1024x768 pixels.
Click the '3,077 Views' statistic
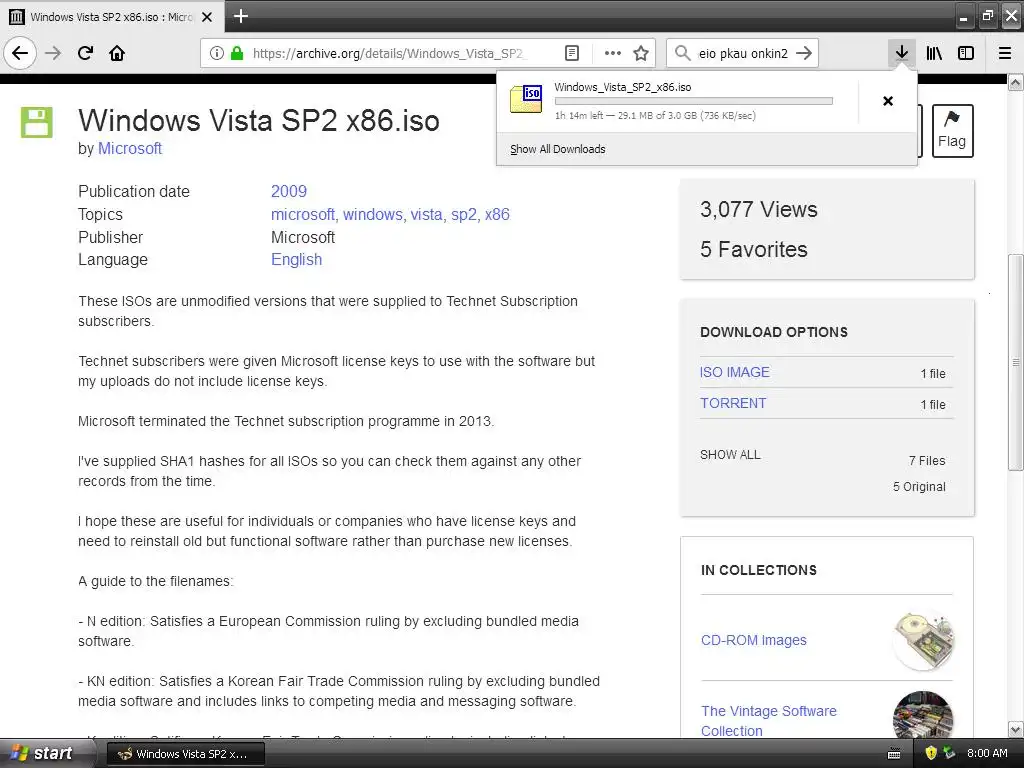(758, 209)
